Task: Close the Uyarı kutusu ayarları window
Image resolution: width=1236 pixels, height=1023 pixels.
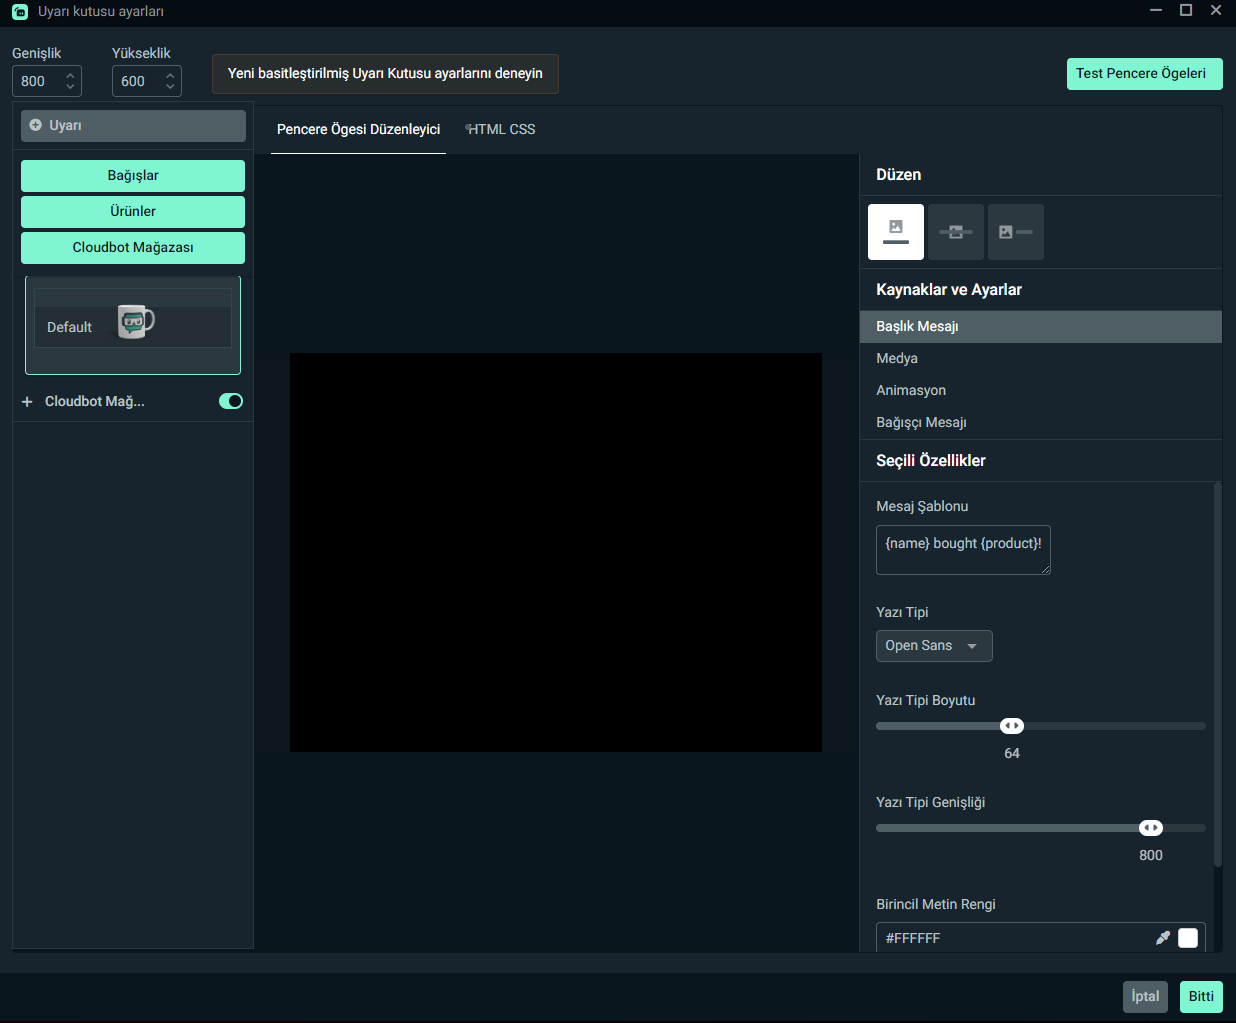Action: [1216, 11]
